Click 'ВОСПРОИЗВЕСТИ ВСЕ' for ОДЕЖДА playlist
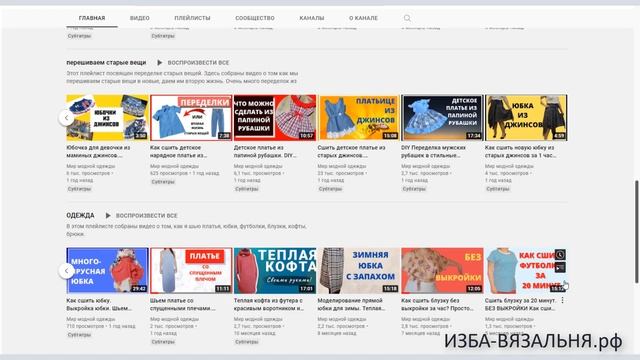Image resolution: width=640 pixels, height=360 pixels. point(147,216)
